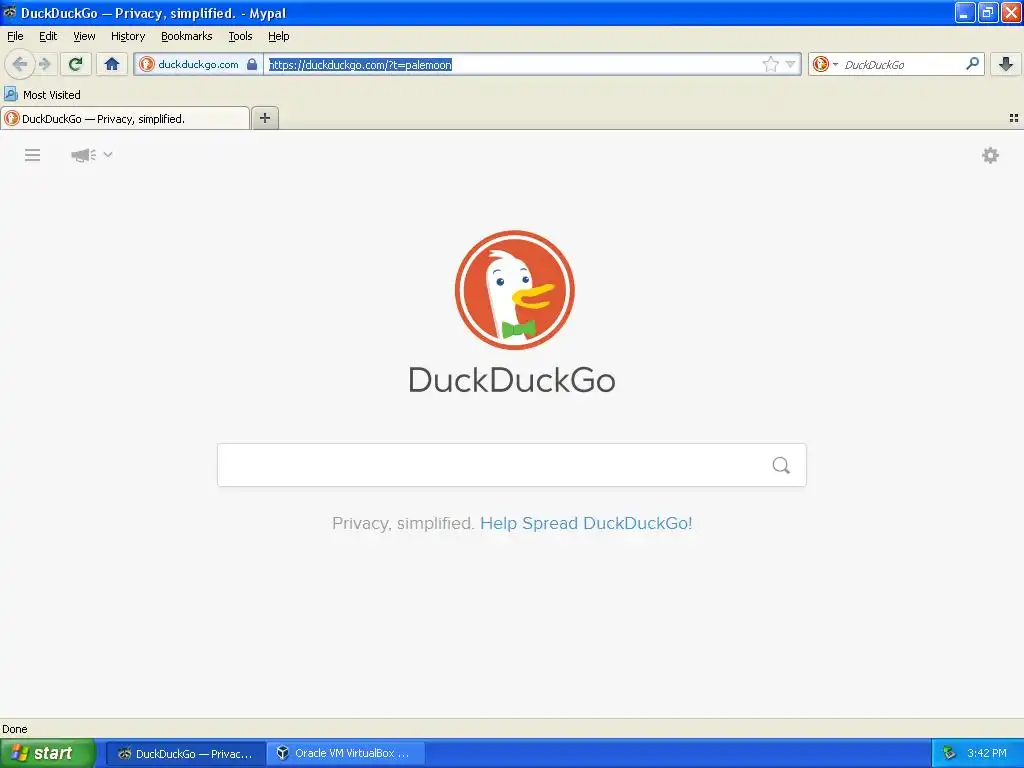Show the tab groups grid icon
The height and width of the screenshot is (768, 1024).
(1014, 118)
